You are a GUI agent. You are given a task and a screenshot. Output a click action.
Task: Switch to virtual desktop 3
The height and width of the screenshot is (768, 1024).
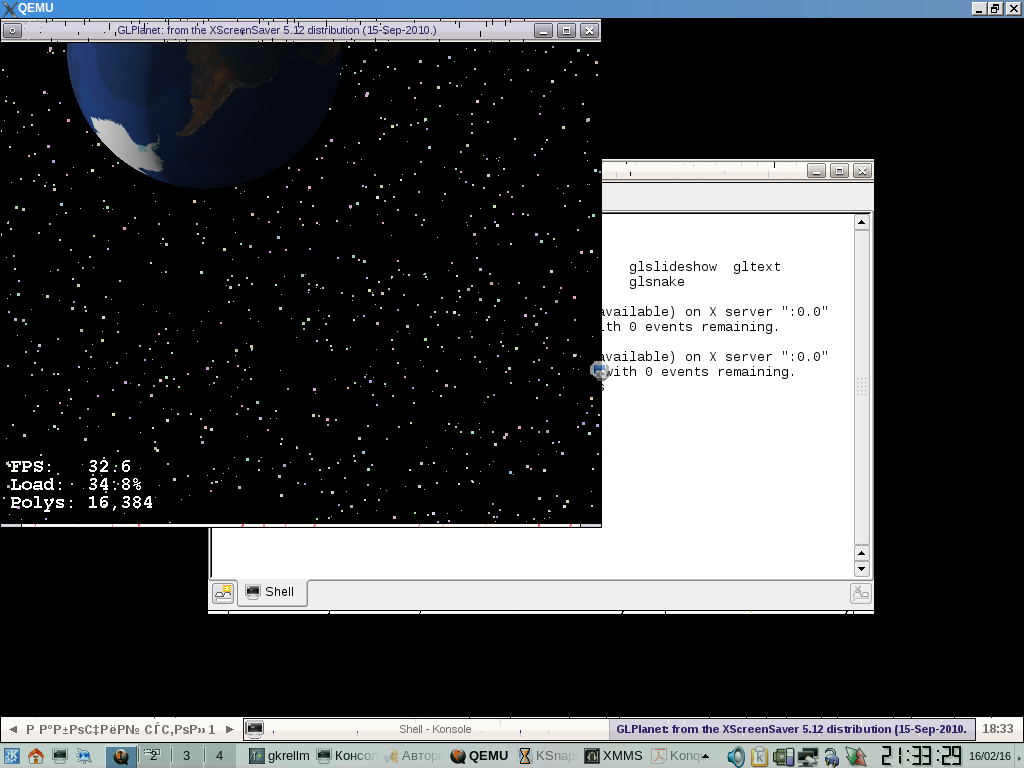coord(186,756)
